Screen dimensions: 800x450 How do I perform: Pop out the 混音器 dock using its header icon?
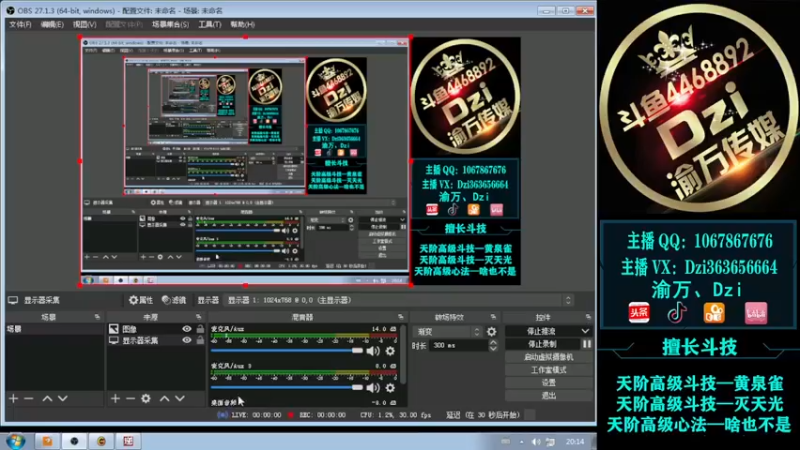(401, 317)
